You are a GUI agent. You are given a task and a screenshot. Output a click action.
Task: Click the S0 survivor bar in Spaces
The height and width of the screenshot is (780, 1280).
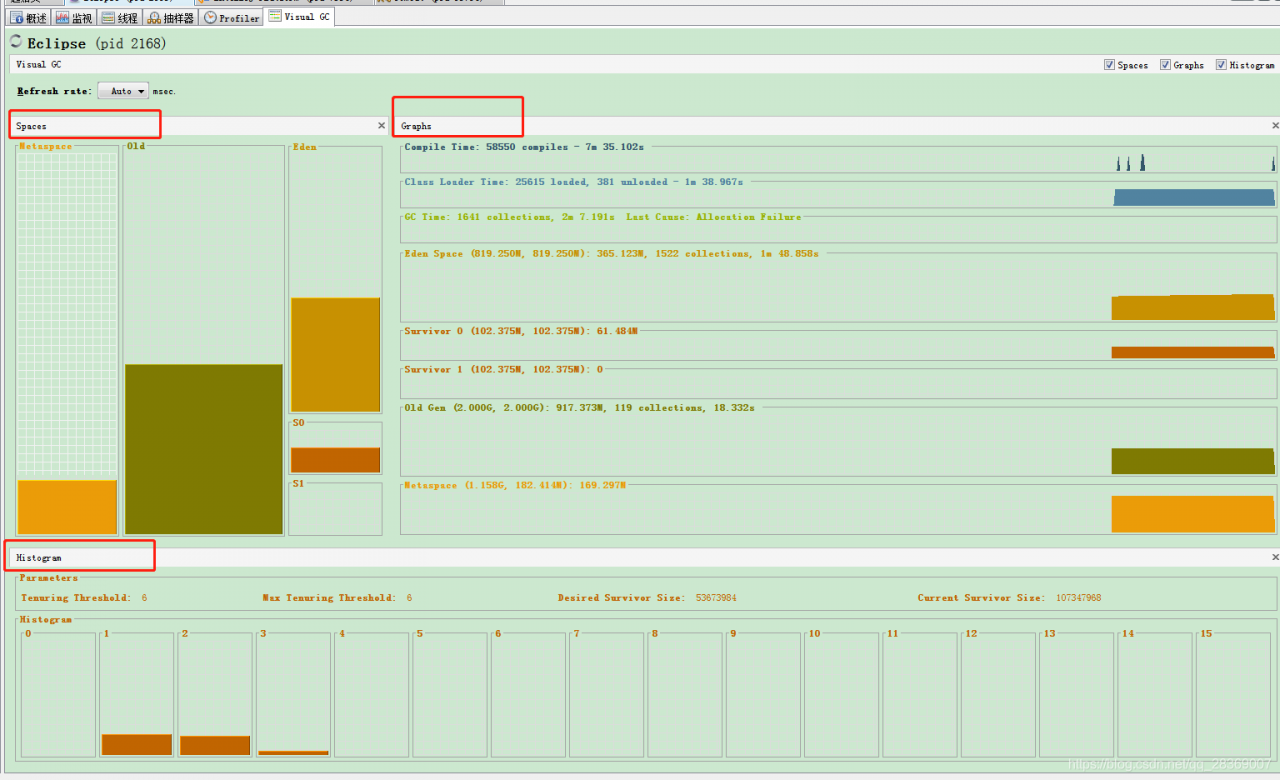tap(336, 460)
